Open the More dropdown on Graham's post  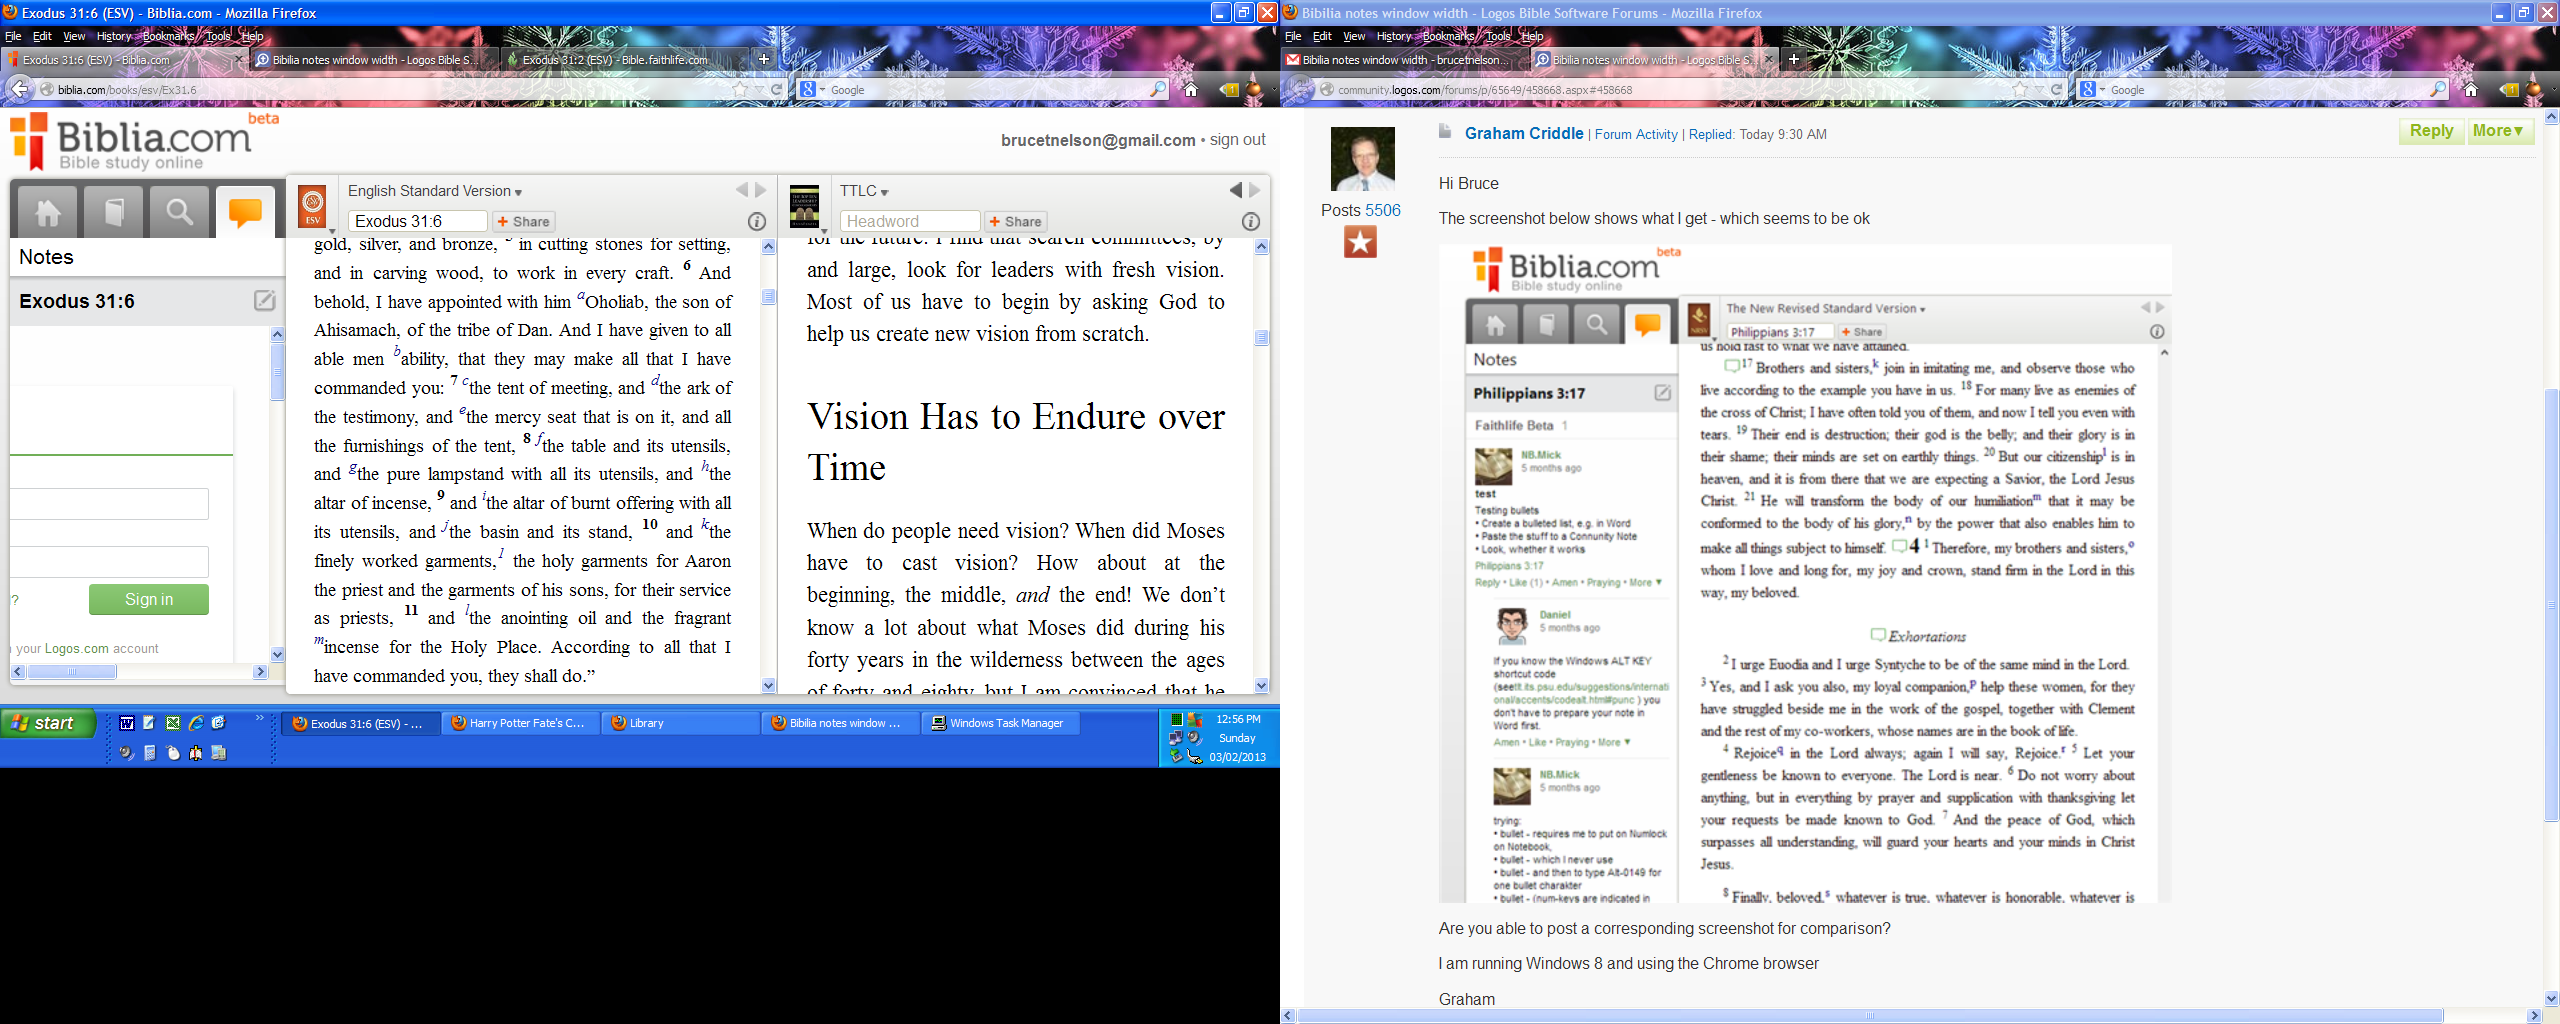click(x=2500, y=131)
